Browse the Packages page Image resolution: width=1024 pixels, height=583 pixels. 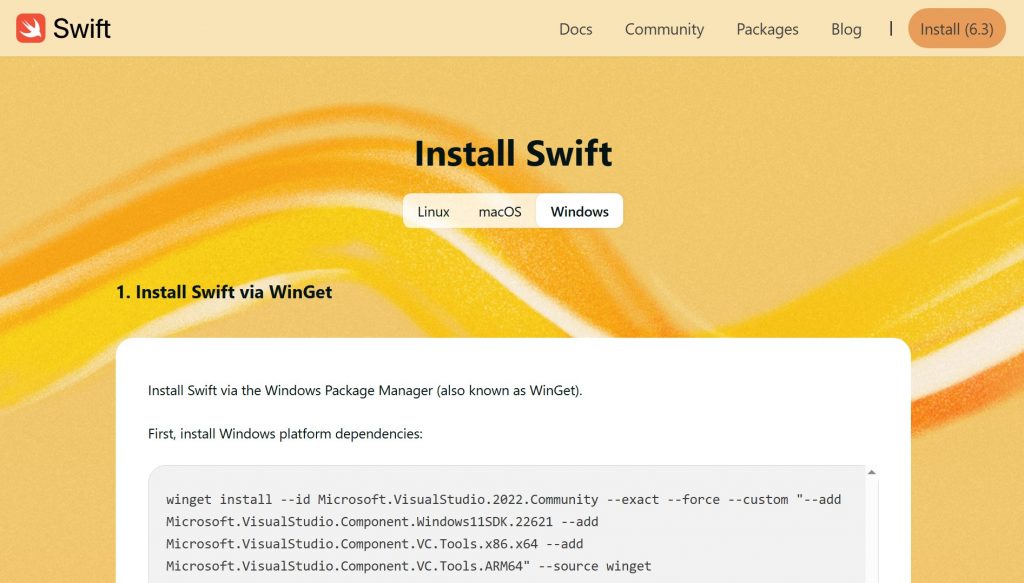point(767,29)
